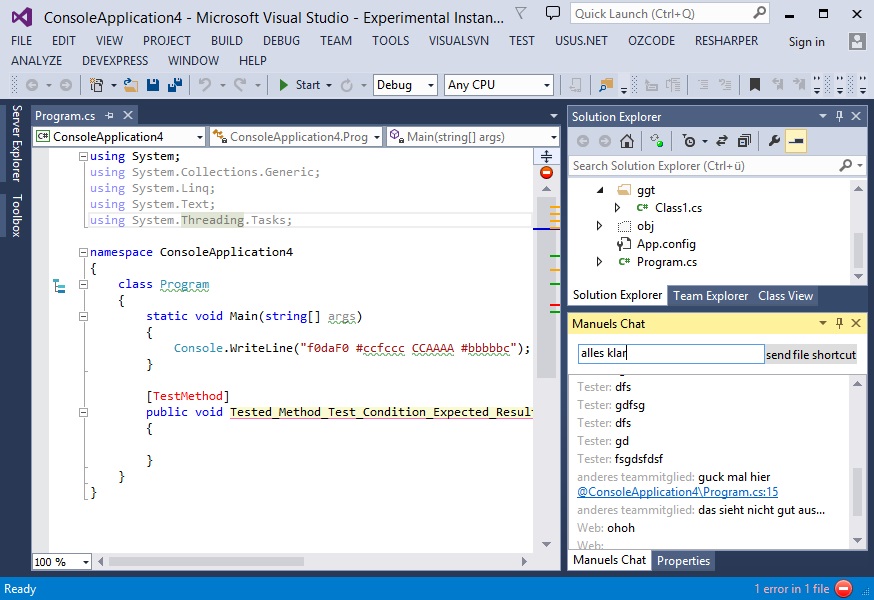Click the feedback speech bubble icon

point(553,14)
